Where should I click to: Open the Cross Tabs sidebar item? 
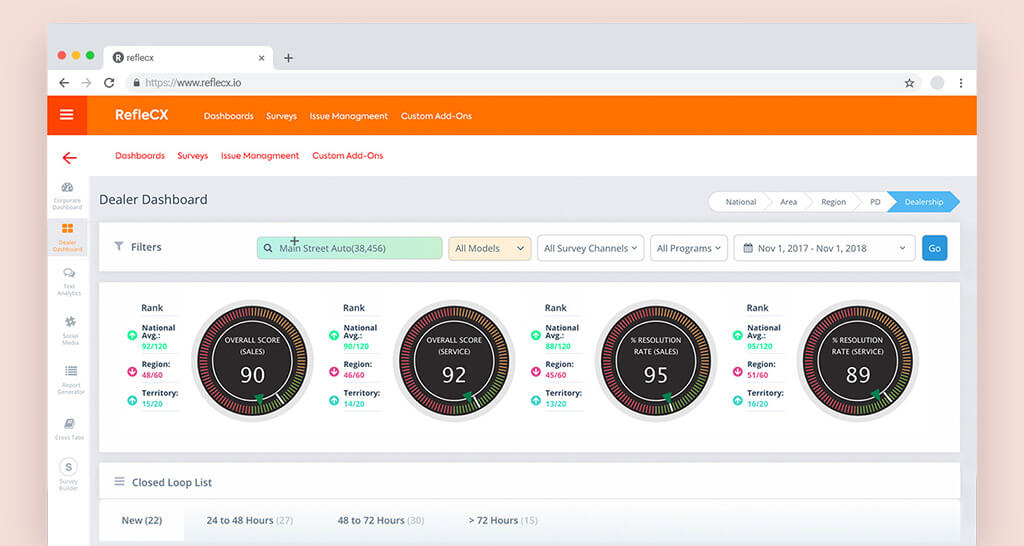tap(68, 428)
